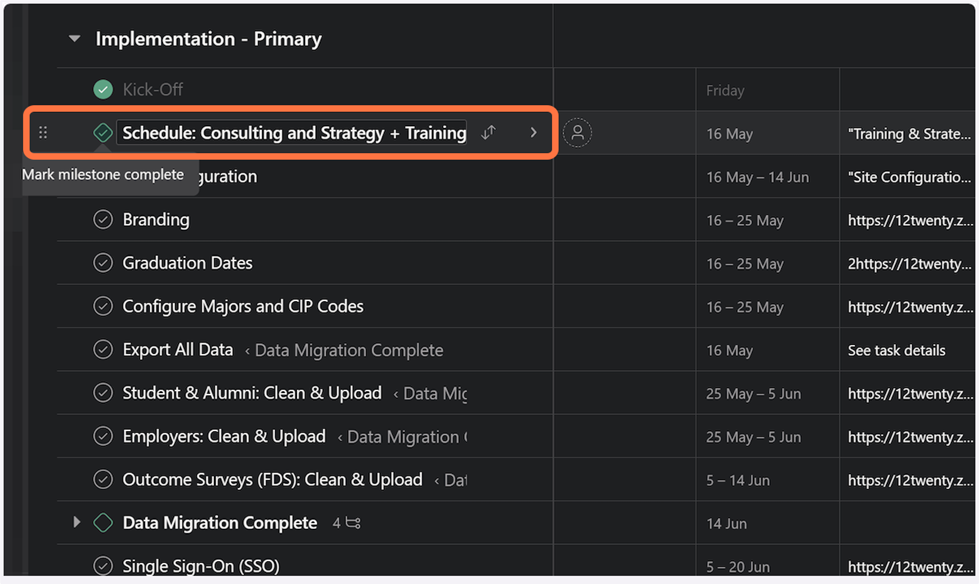Viewport: 979px width, 584px height.
Task: Click the Schedule task name text field
Action: 292,133
